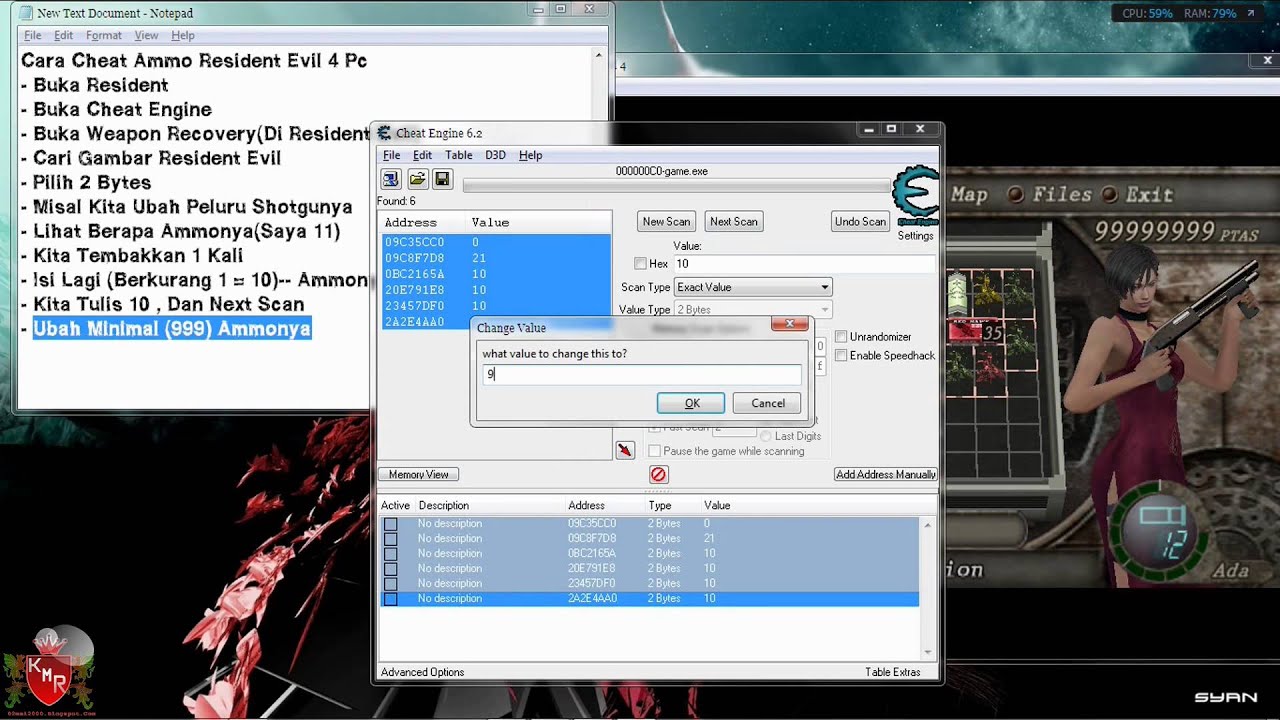Screen dimensions: 1280x720
Task: Click the Notepad title bar icon
Action: click(24, 13)
